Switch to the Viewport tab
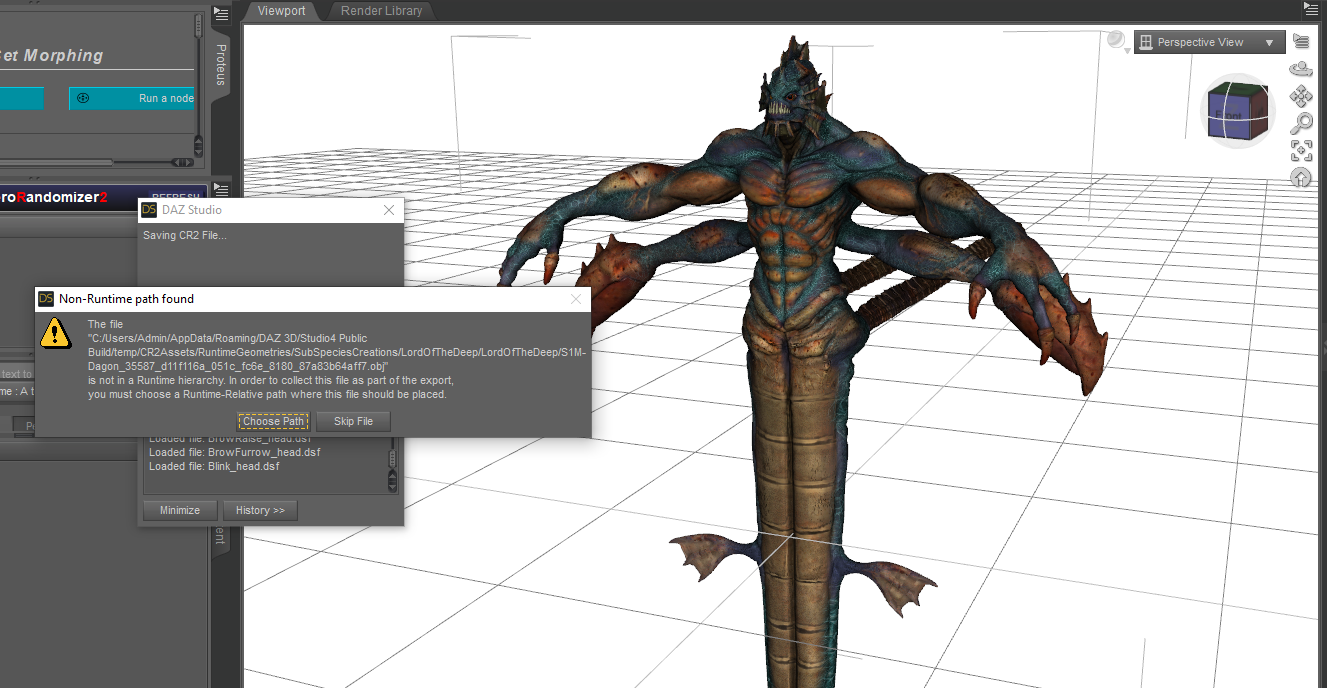Viewport: 1327px width, 688px height. [281, 11]
